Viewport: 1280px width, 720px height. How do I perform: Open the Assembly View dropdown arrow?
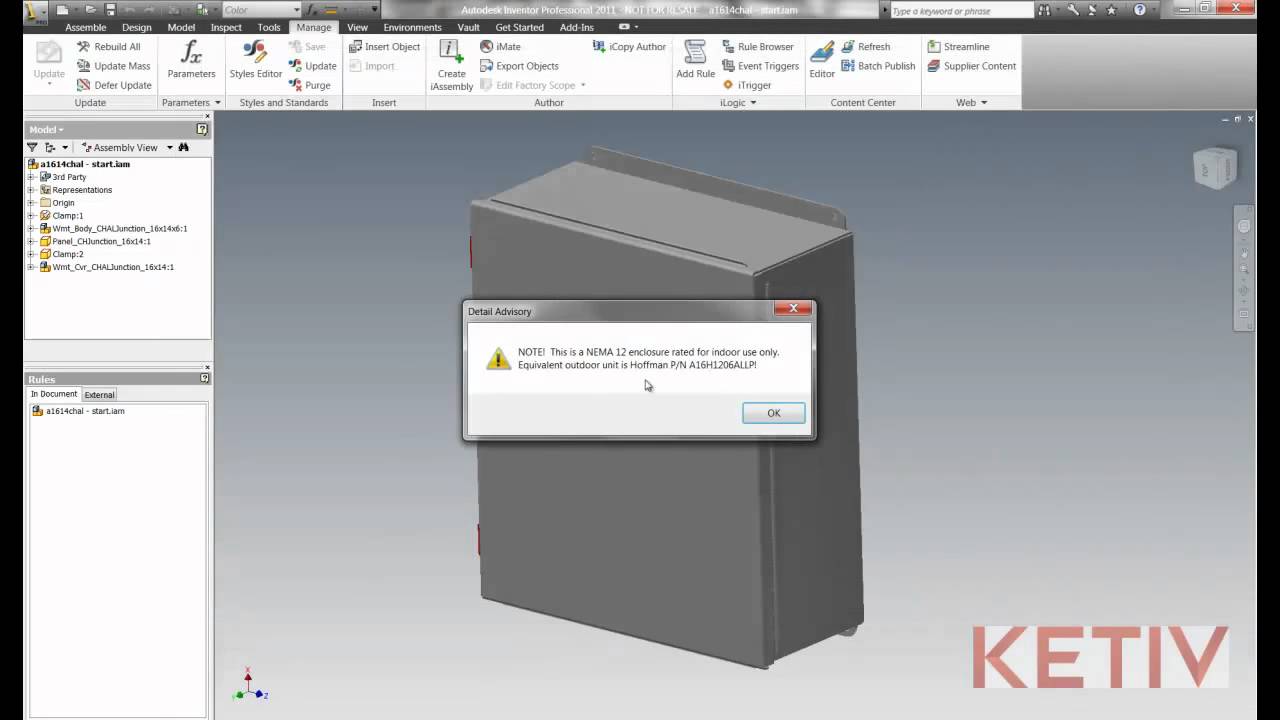click(x=169, y=147)
